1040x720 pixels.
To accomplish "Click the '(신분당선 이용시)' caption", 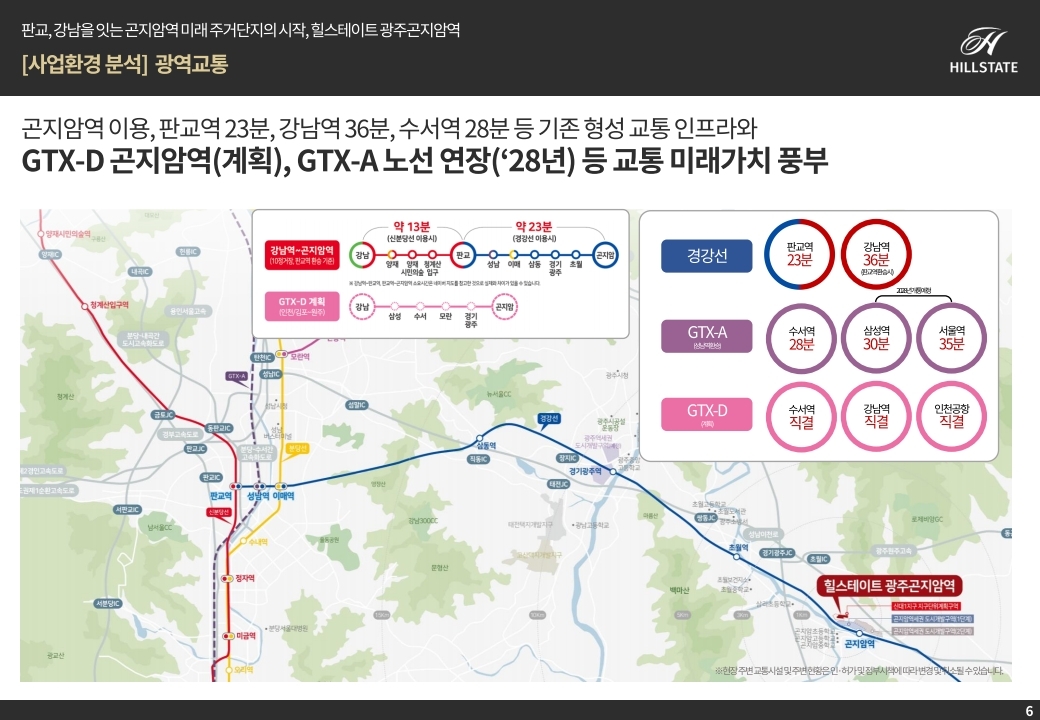I will tap(412, 239).
